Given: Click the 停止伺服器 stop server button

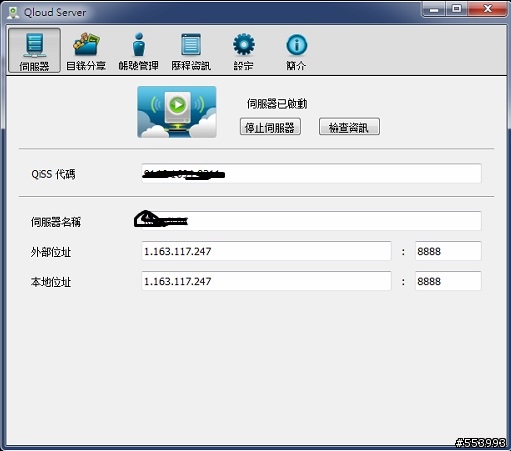Looking at the screenshot, I should point(270,127).
